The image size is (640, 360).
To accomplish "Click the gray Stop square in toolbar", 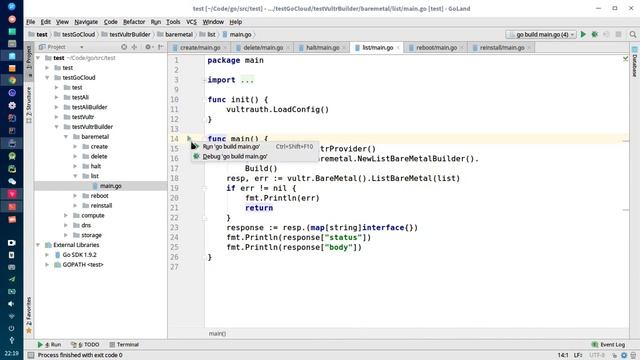I will pos(618,35).
